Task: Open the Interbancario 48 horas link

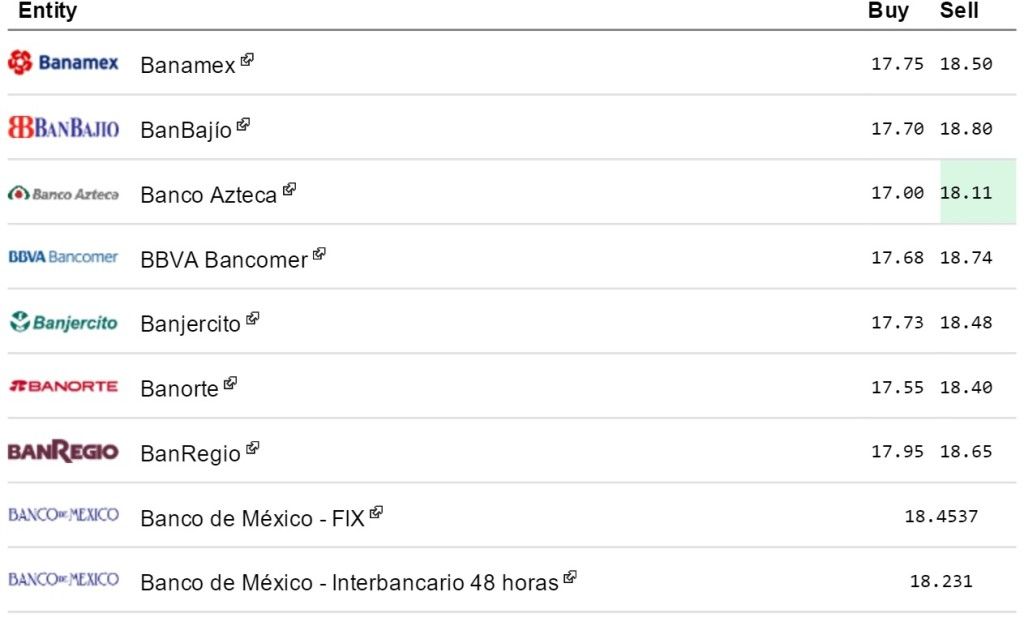Action: (x=350, y=580)
